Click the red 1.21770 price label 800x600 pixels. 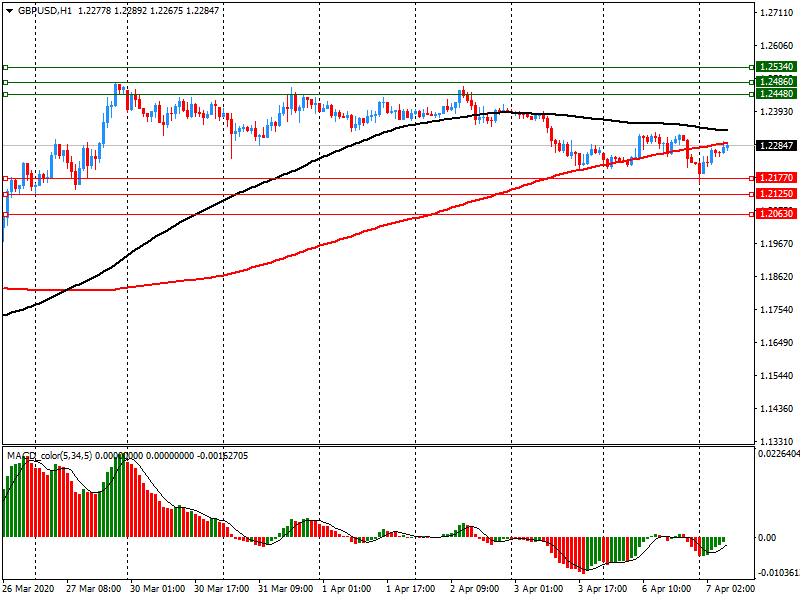tap(777, 178)
